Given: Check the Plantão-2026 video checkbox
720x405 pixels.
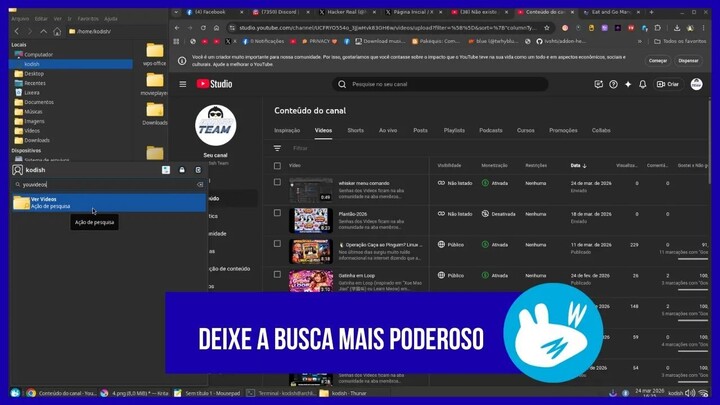Looking at the screenshot, I should point(277,213).
